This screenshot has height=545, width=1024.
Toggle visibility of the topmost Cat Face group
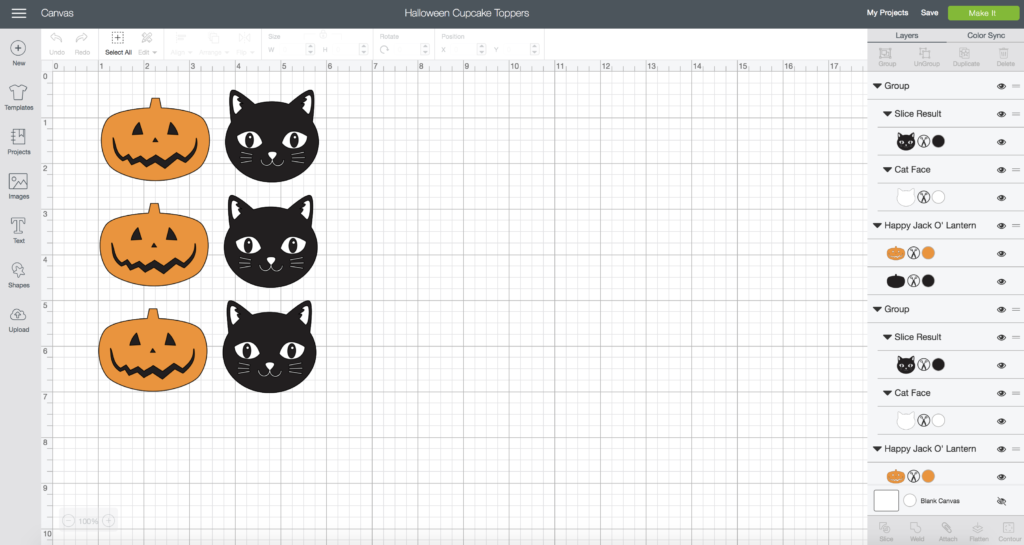[x=1001, y=170]
